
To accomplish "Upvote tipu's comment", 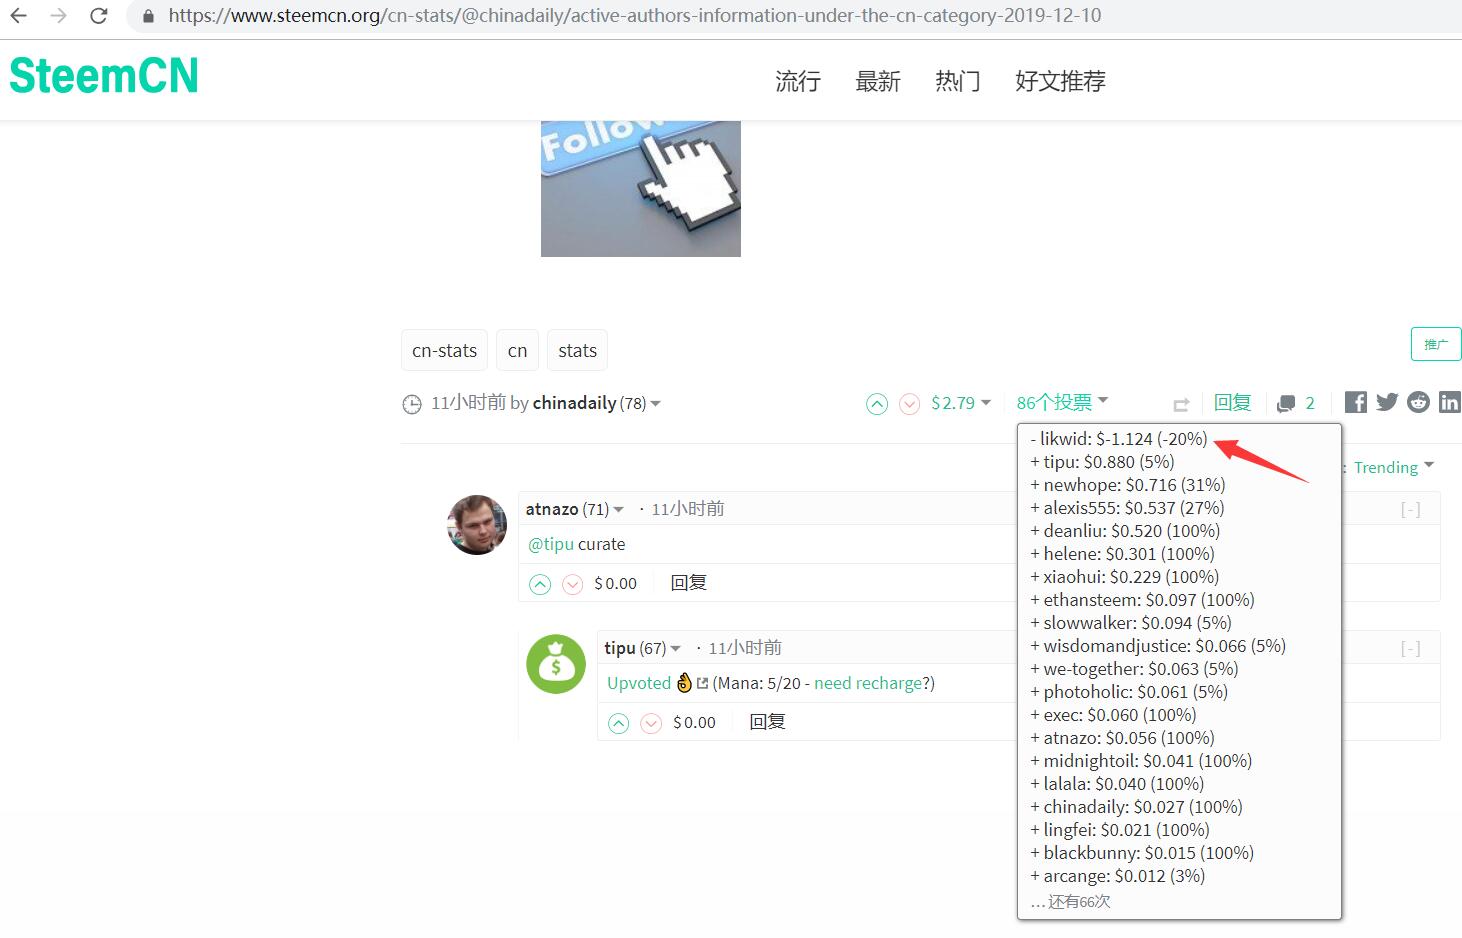I will click(619, 723).
